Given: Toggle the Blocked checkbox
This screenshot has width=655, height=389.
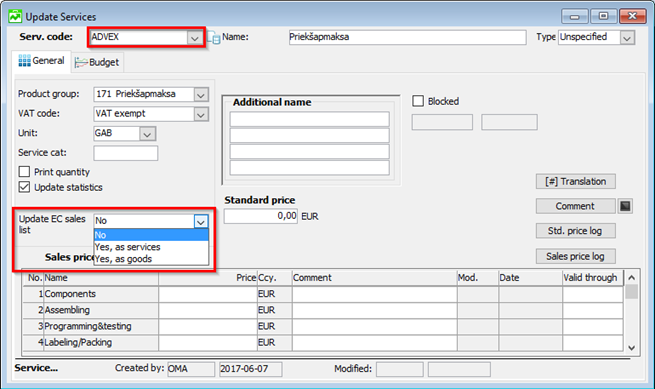Looking at the screenshot, I should tap(418, 101).
